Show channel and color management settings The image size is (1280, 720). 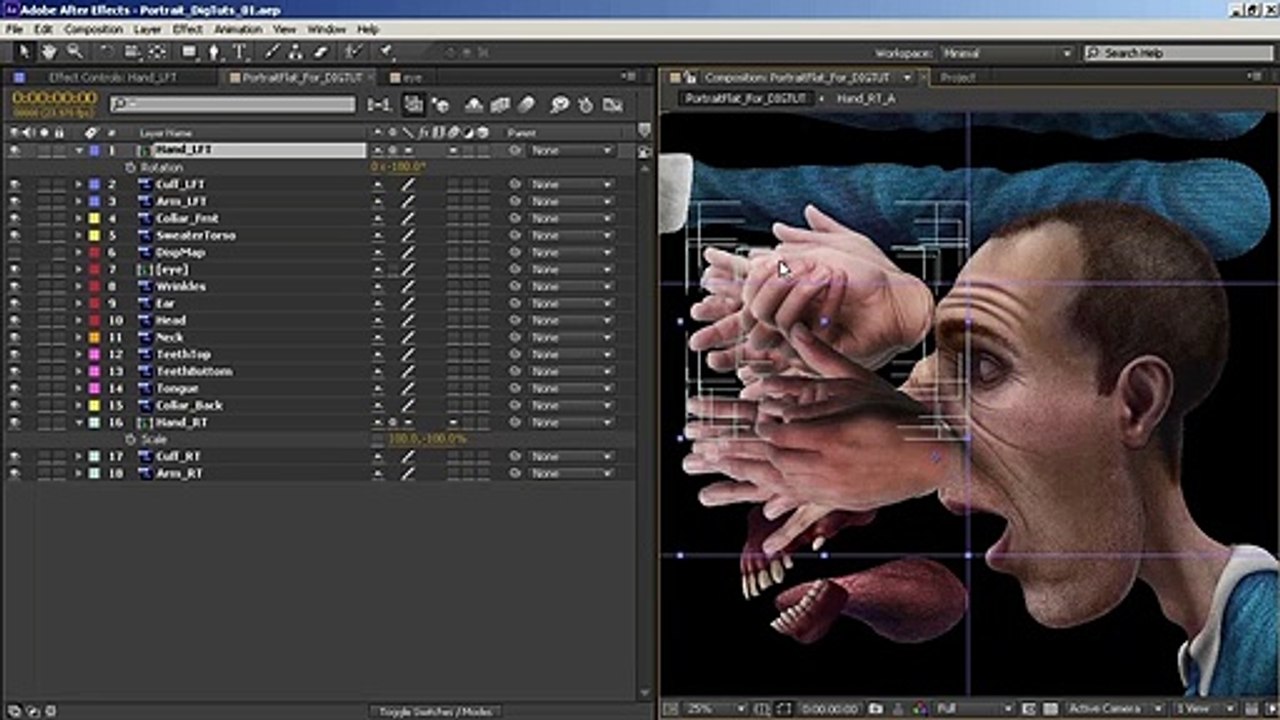(x=919, y=709)
